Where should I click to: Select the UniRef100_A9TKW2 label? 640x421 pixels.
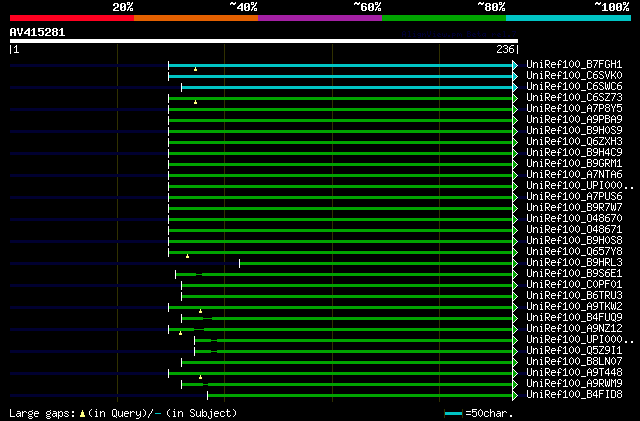(x=574, y=307)
